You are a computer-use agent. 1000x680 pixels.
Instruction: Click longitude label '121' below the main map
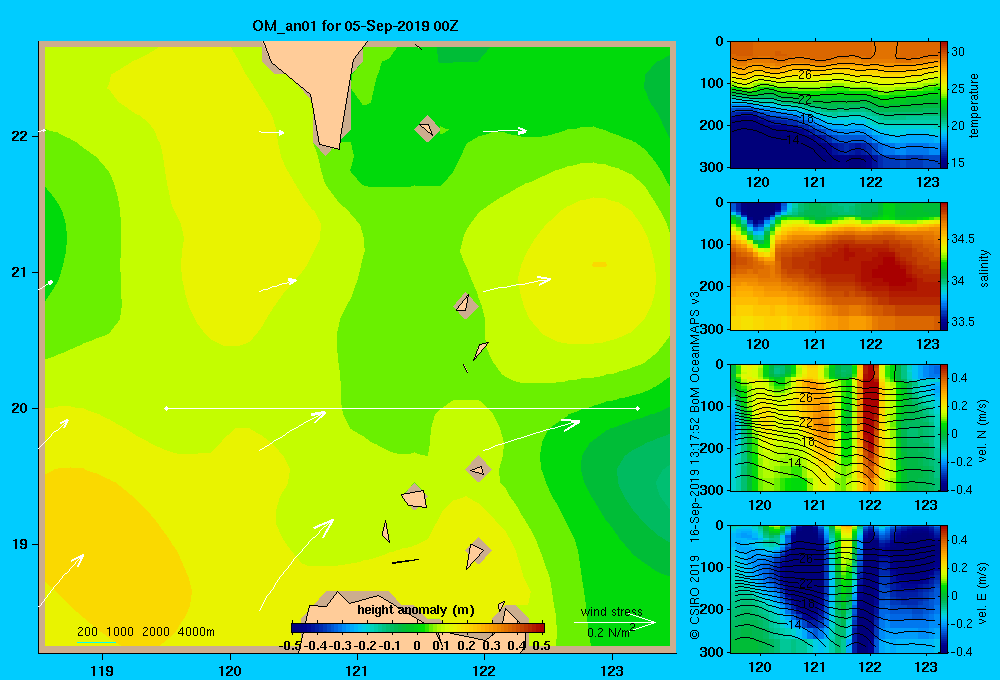click(x=357, y=670)
